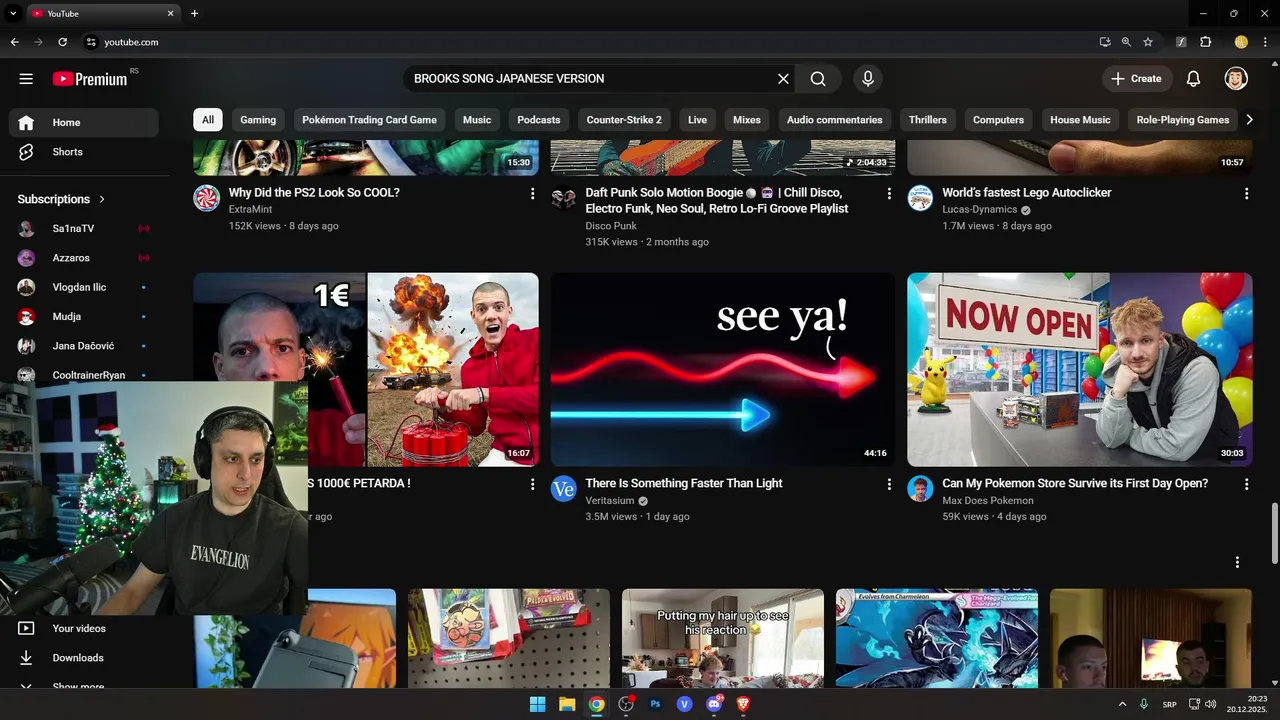Open Photoshop from the taskbar
1280x720 pixels.
(x=655, y=704)
